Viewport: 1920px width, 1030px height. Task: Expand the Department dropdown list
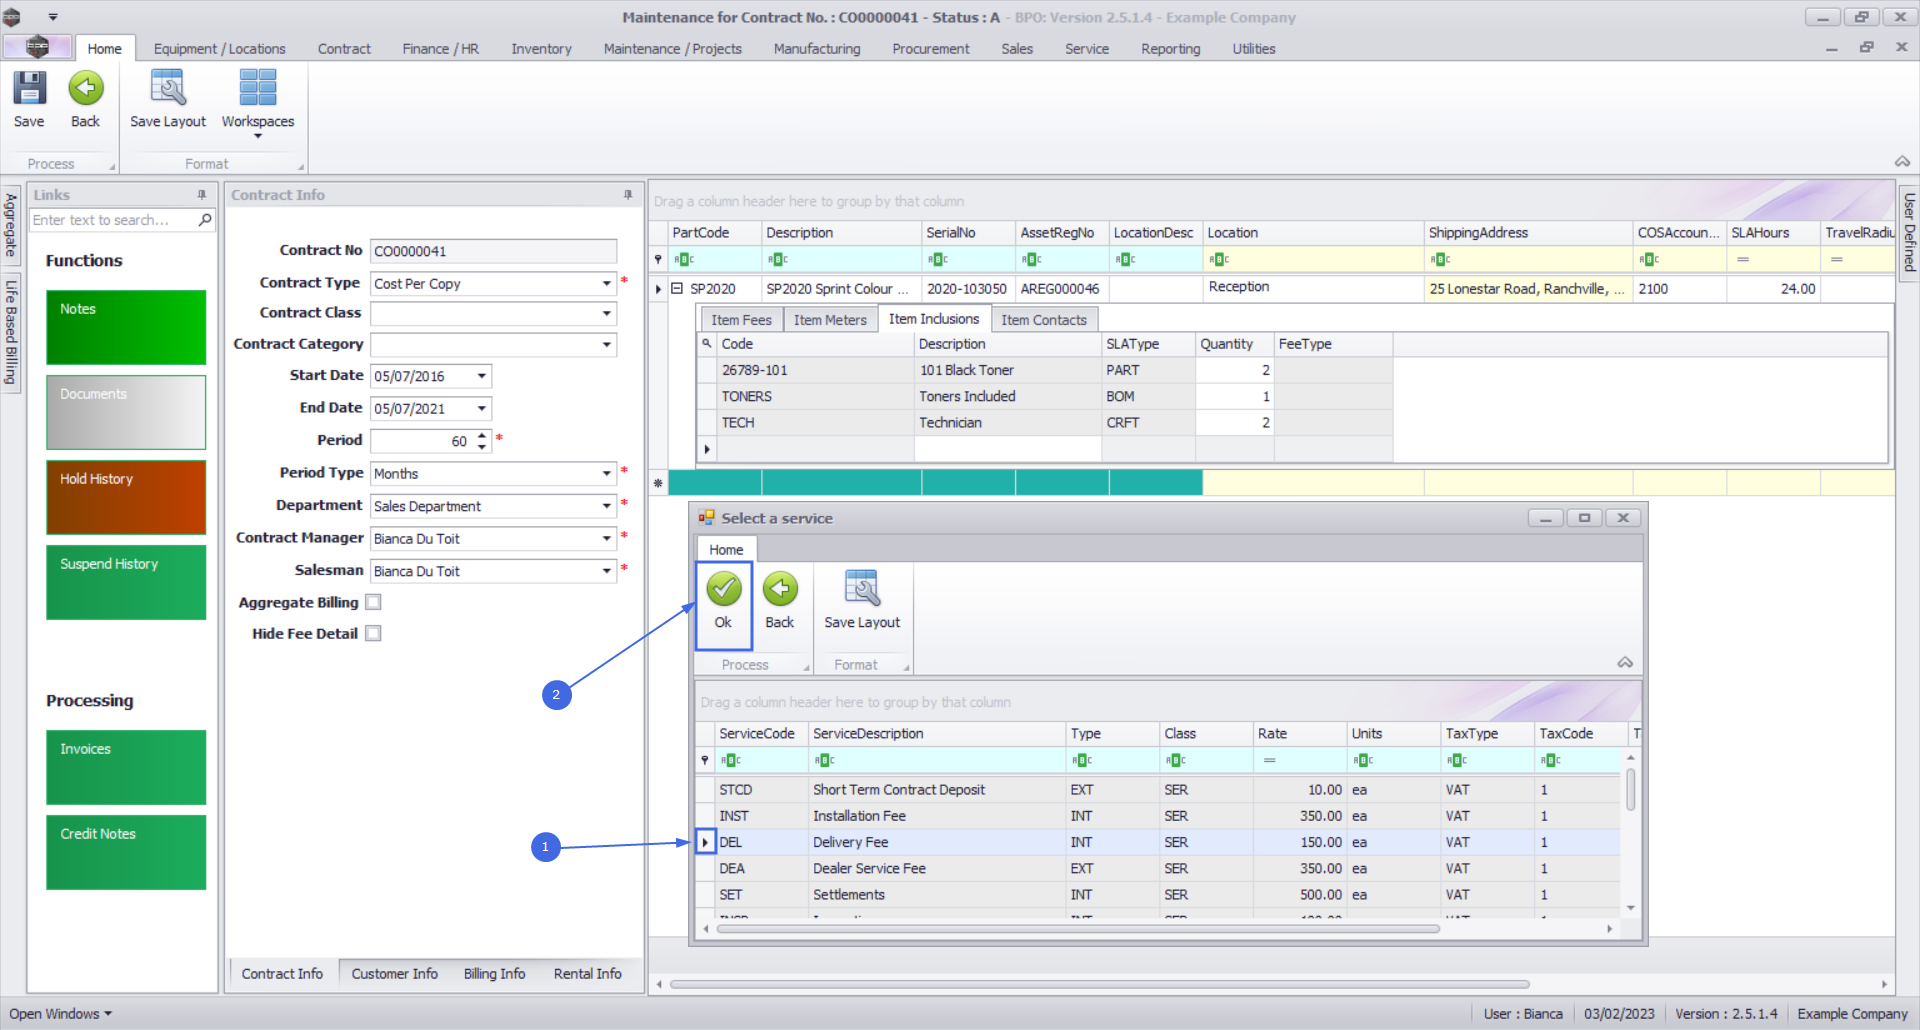point(606,506)
